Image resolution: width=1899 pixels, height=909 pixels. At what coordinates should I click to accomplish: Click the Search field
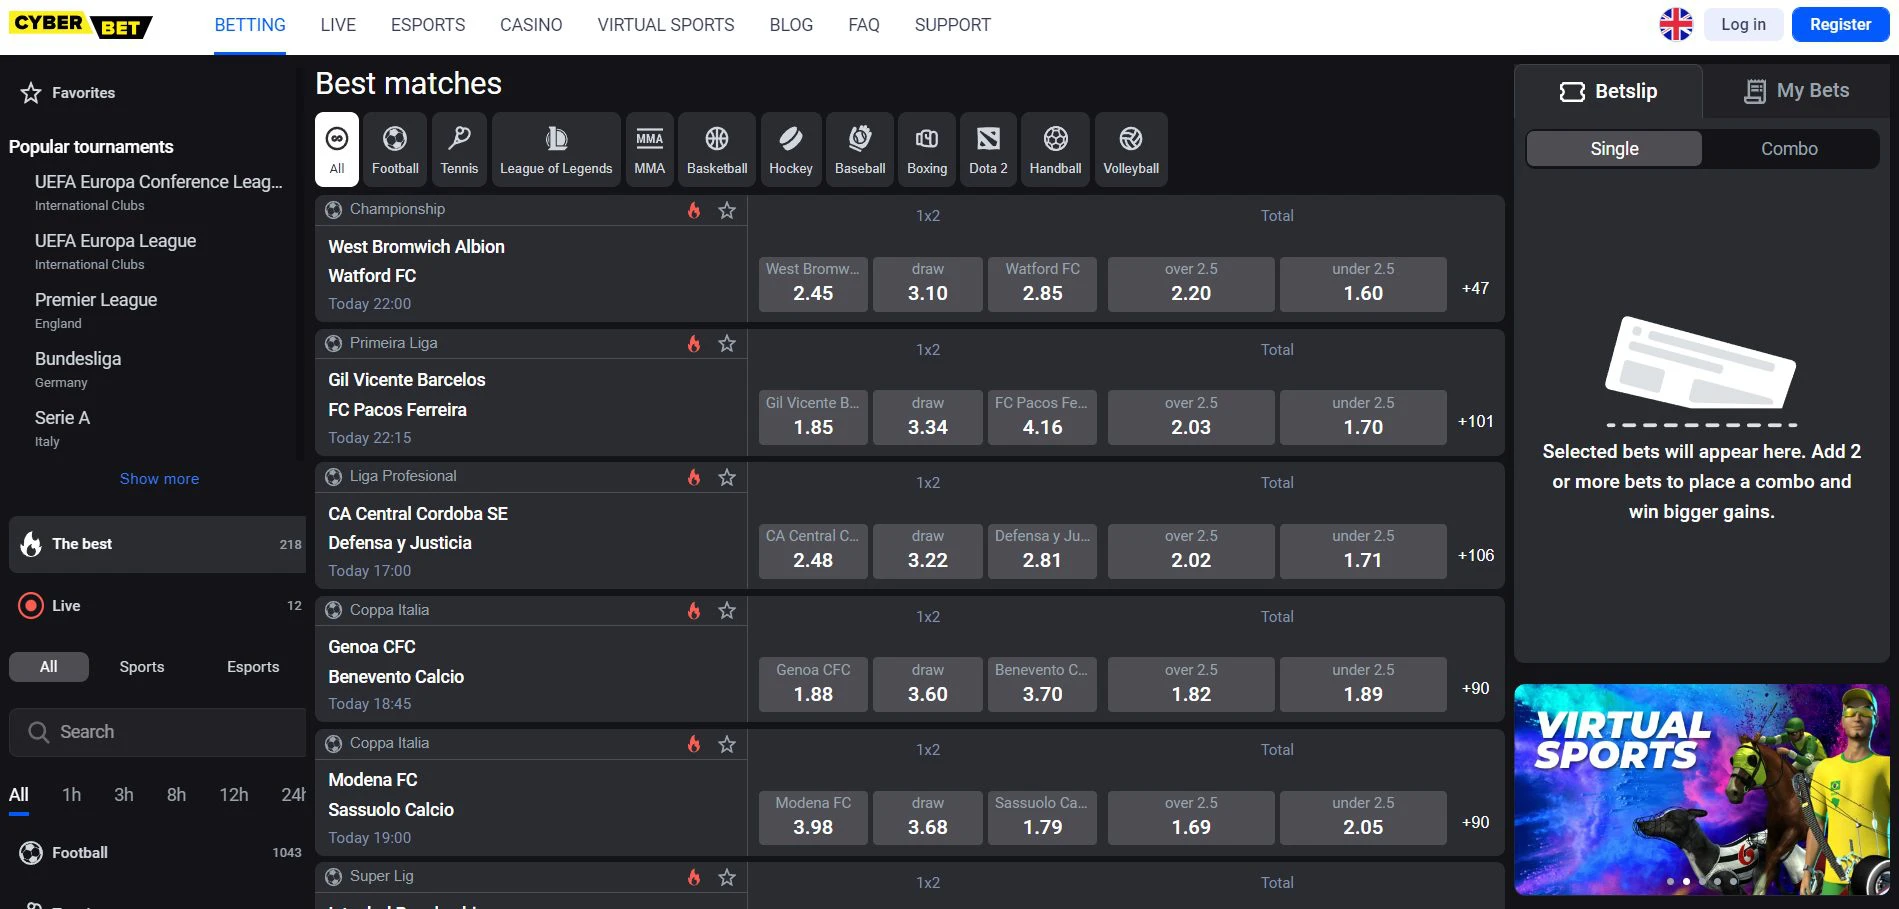158,732
